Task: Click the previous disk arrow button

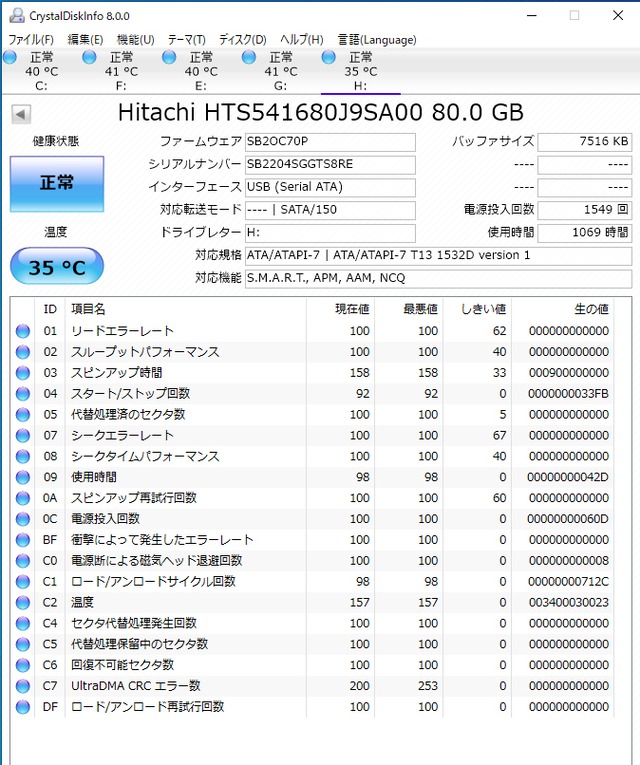Action: (x=21, y=114)
